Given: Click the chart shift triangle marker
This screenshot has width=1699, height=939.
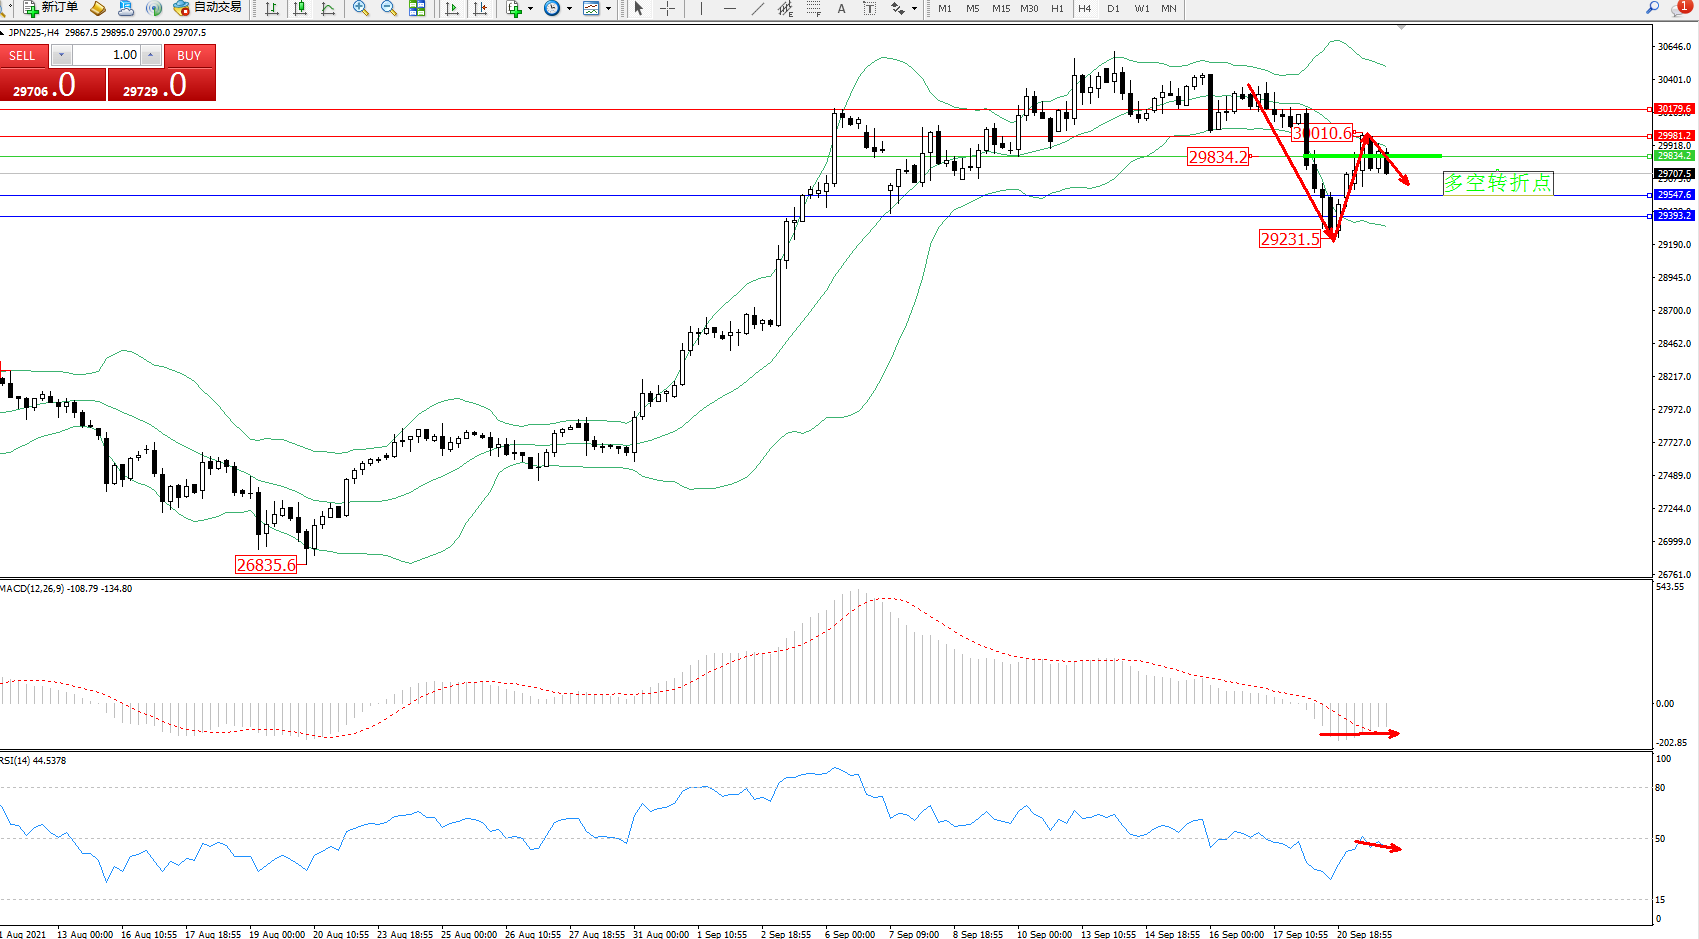Looking at the screenshot, I should [x=1401, y=27].
